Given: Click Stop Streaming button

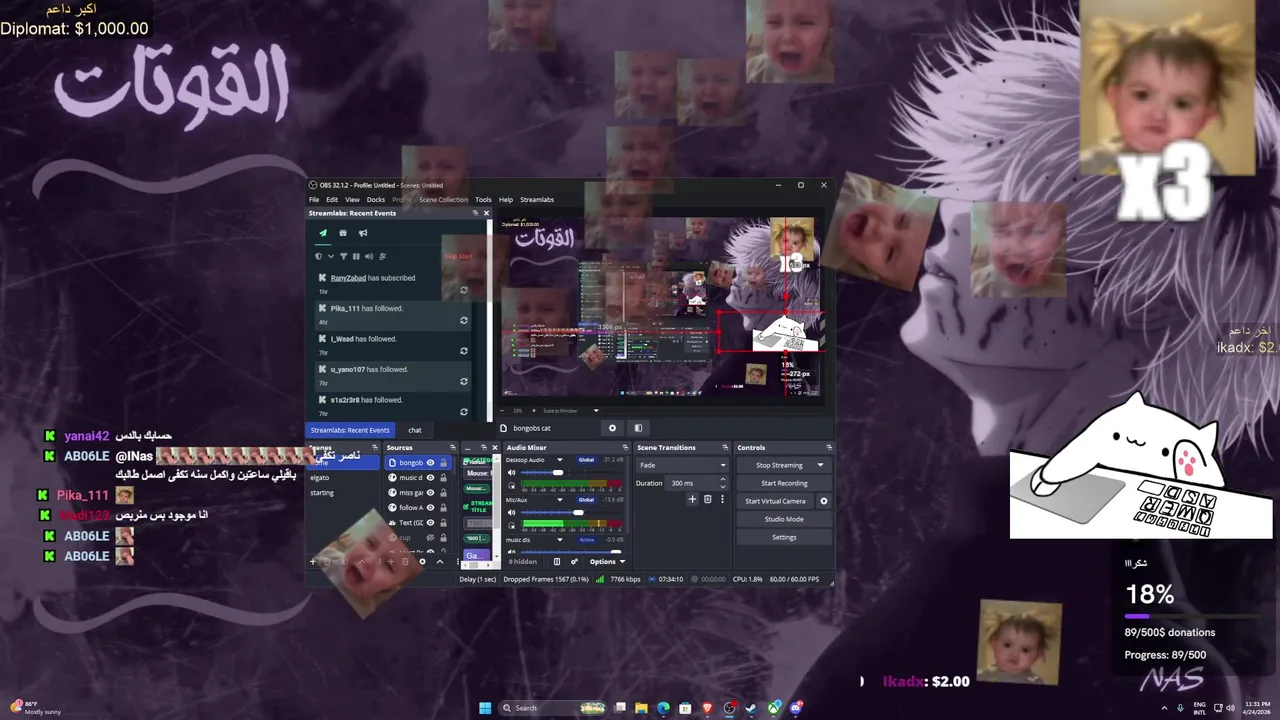Looking at the screenshot, I should [779, 465].
